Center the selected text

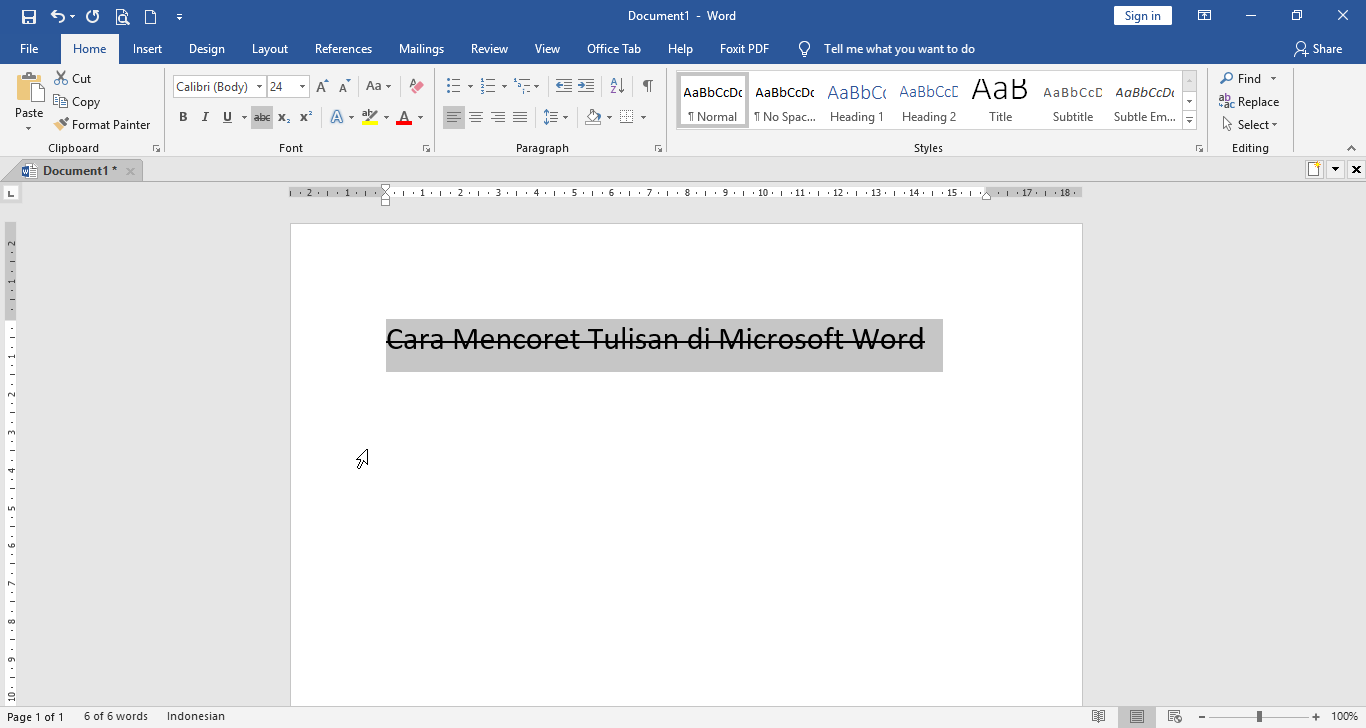(x=476, y=117)
